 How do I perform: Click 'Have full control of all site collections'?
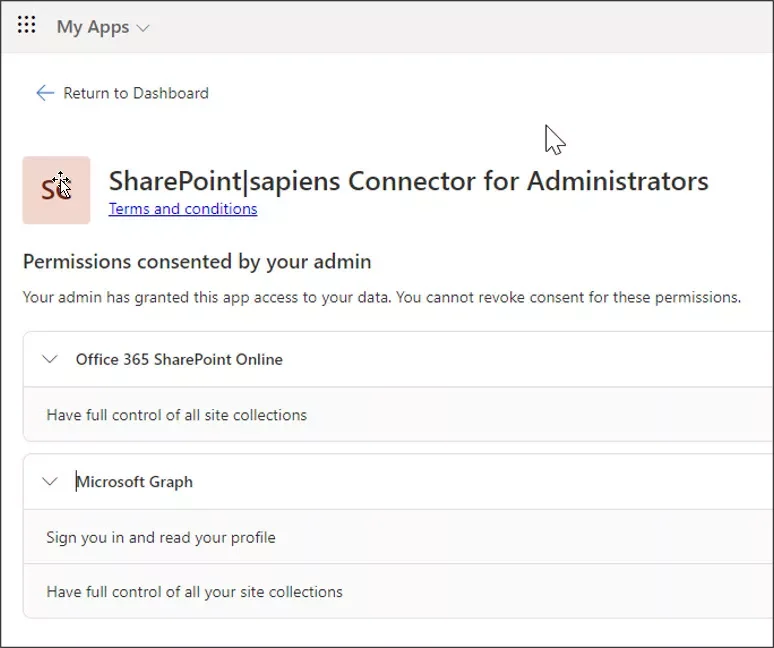coord(177,415)
